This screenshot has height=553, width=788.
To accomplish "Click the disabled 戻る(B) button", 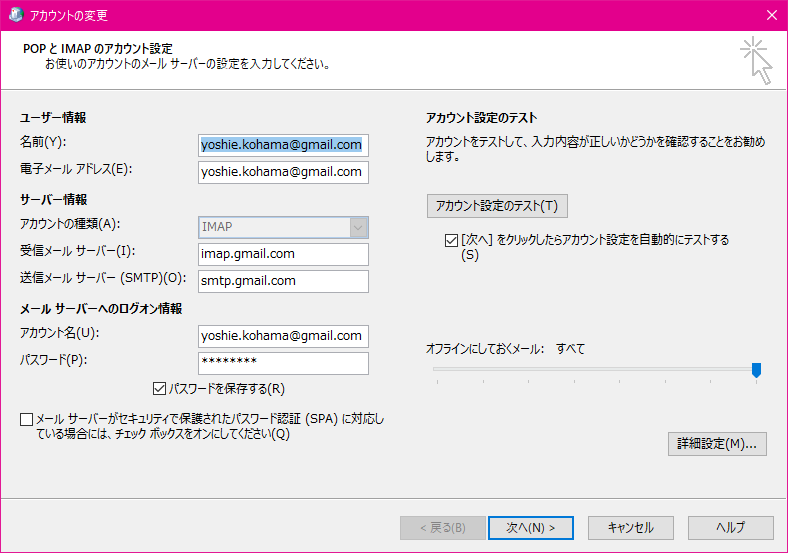I will point(443,528).
